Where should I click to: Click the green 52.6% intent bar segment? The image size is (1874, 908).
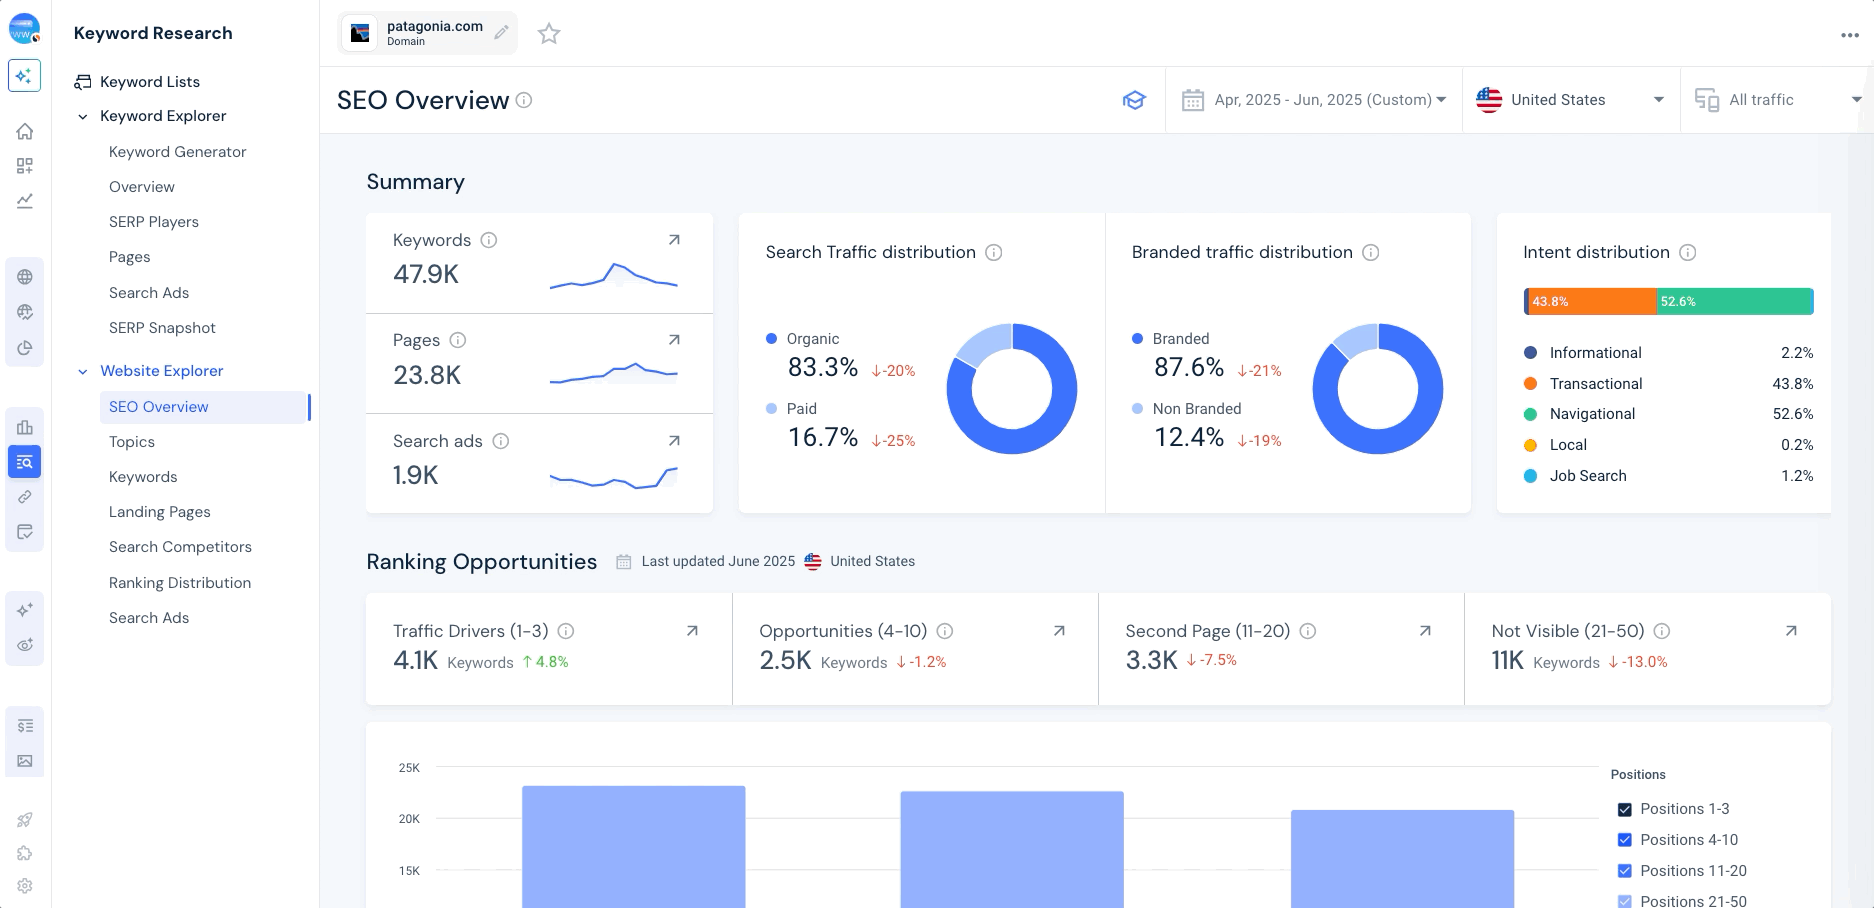(x=1734, y=301)
